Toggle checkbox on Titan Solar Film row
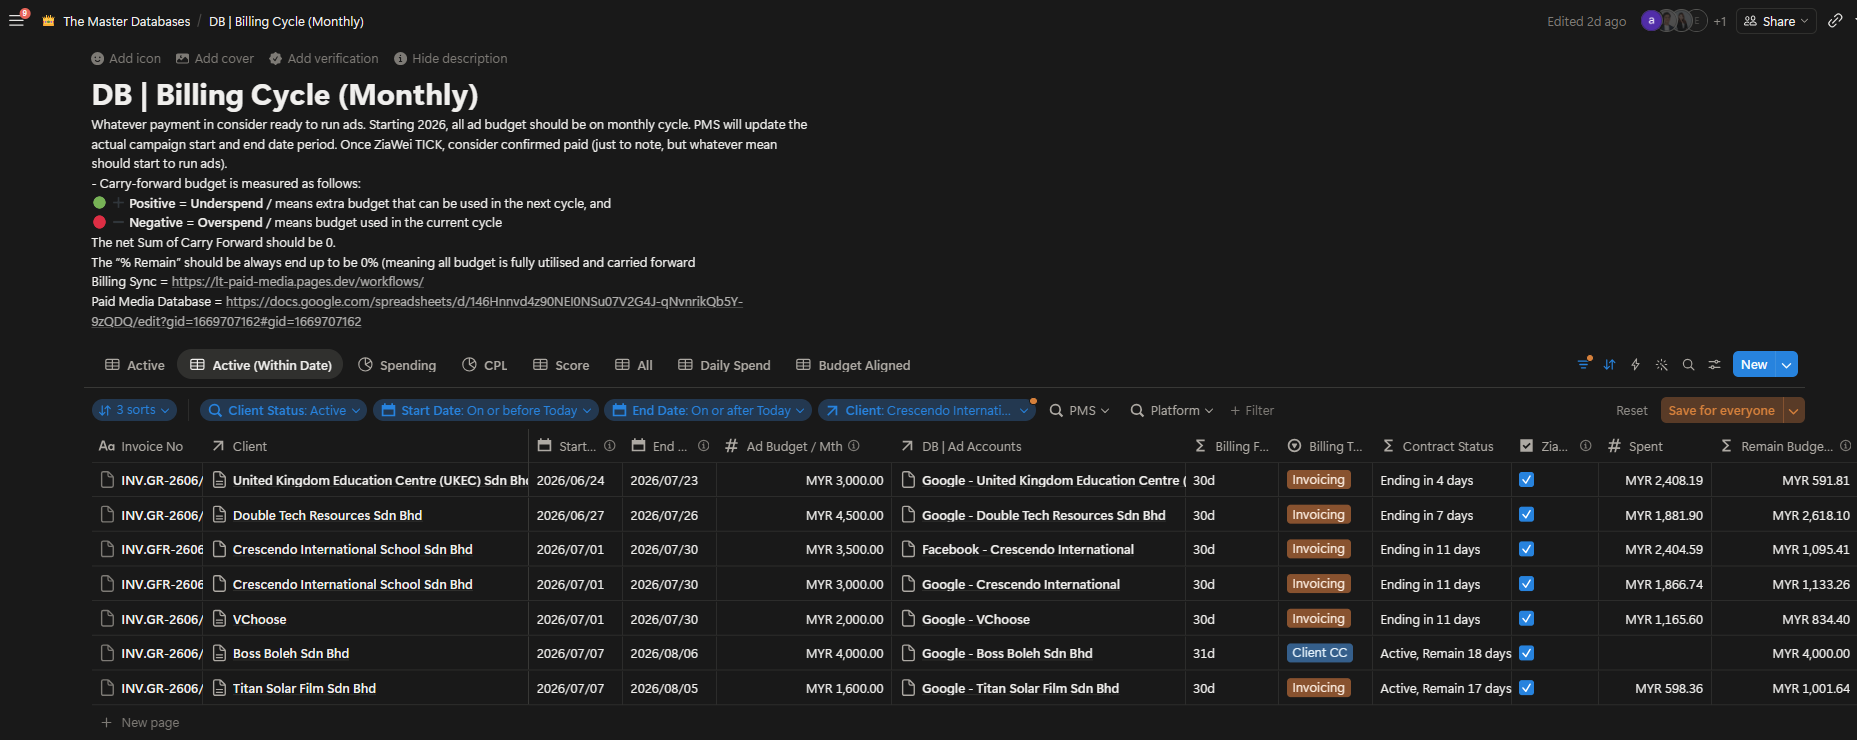Viewport: 1857px width, 740px height. click(1526, 688)
